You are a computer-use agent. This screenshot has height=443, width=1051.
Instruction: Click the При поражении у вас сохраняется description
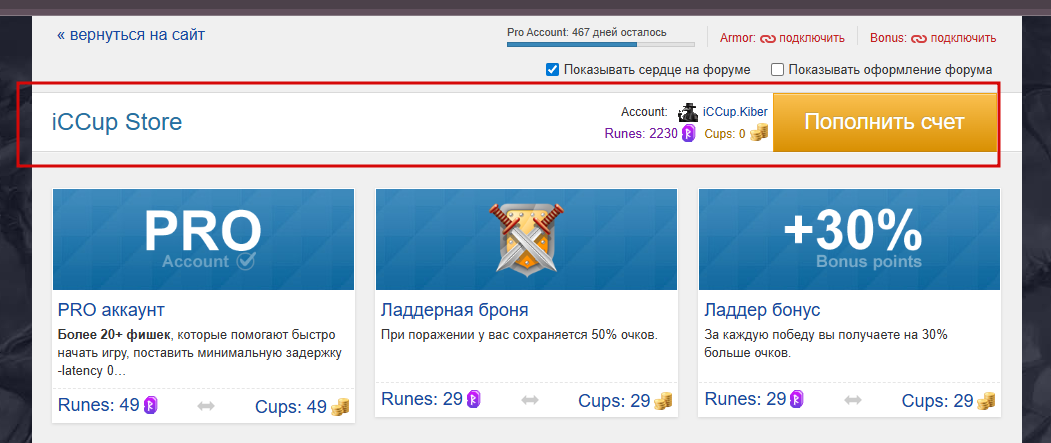(519, 334)
